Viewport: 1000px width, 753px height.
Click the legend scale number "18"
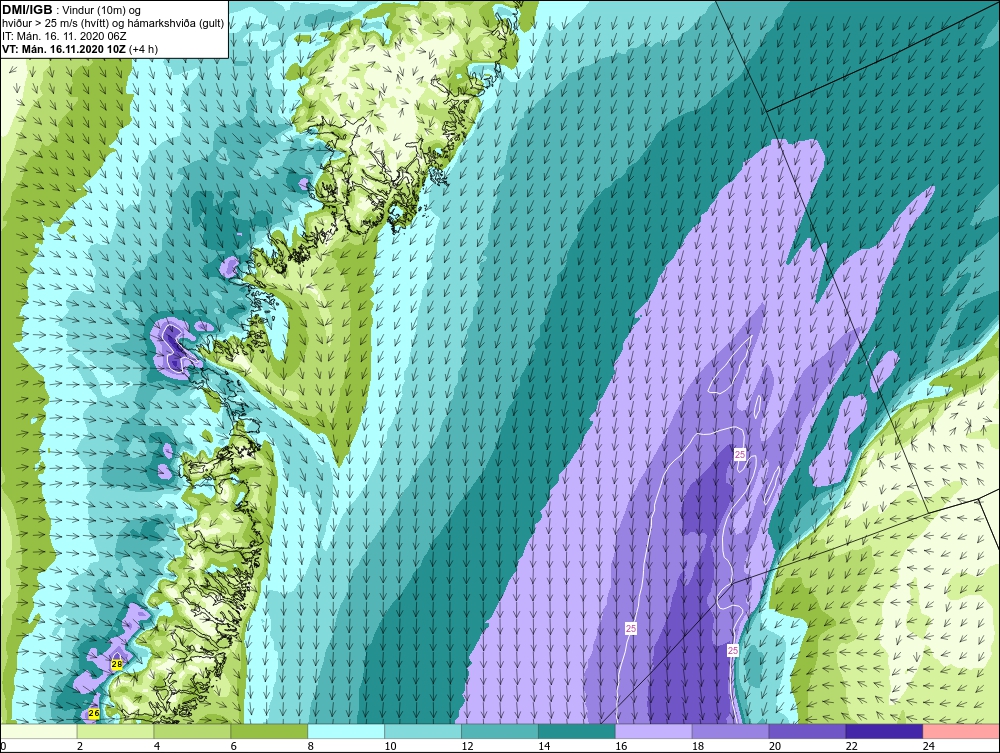pyautogui.click(x=698, y=746)
